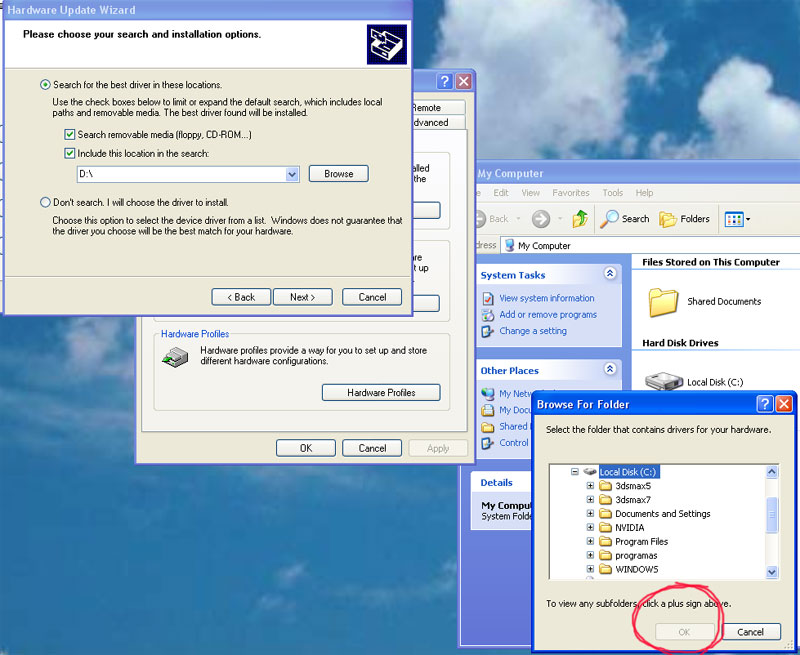Expand the Program Files folder node

pyautogui.click(x=590, y=541)
